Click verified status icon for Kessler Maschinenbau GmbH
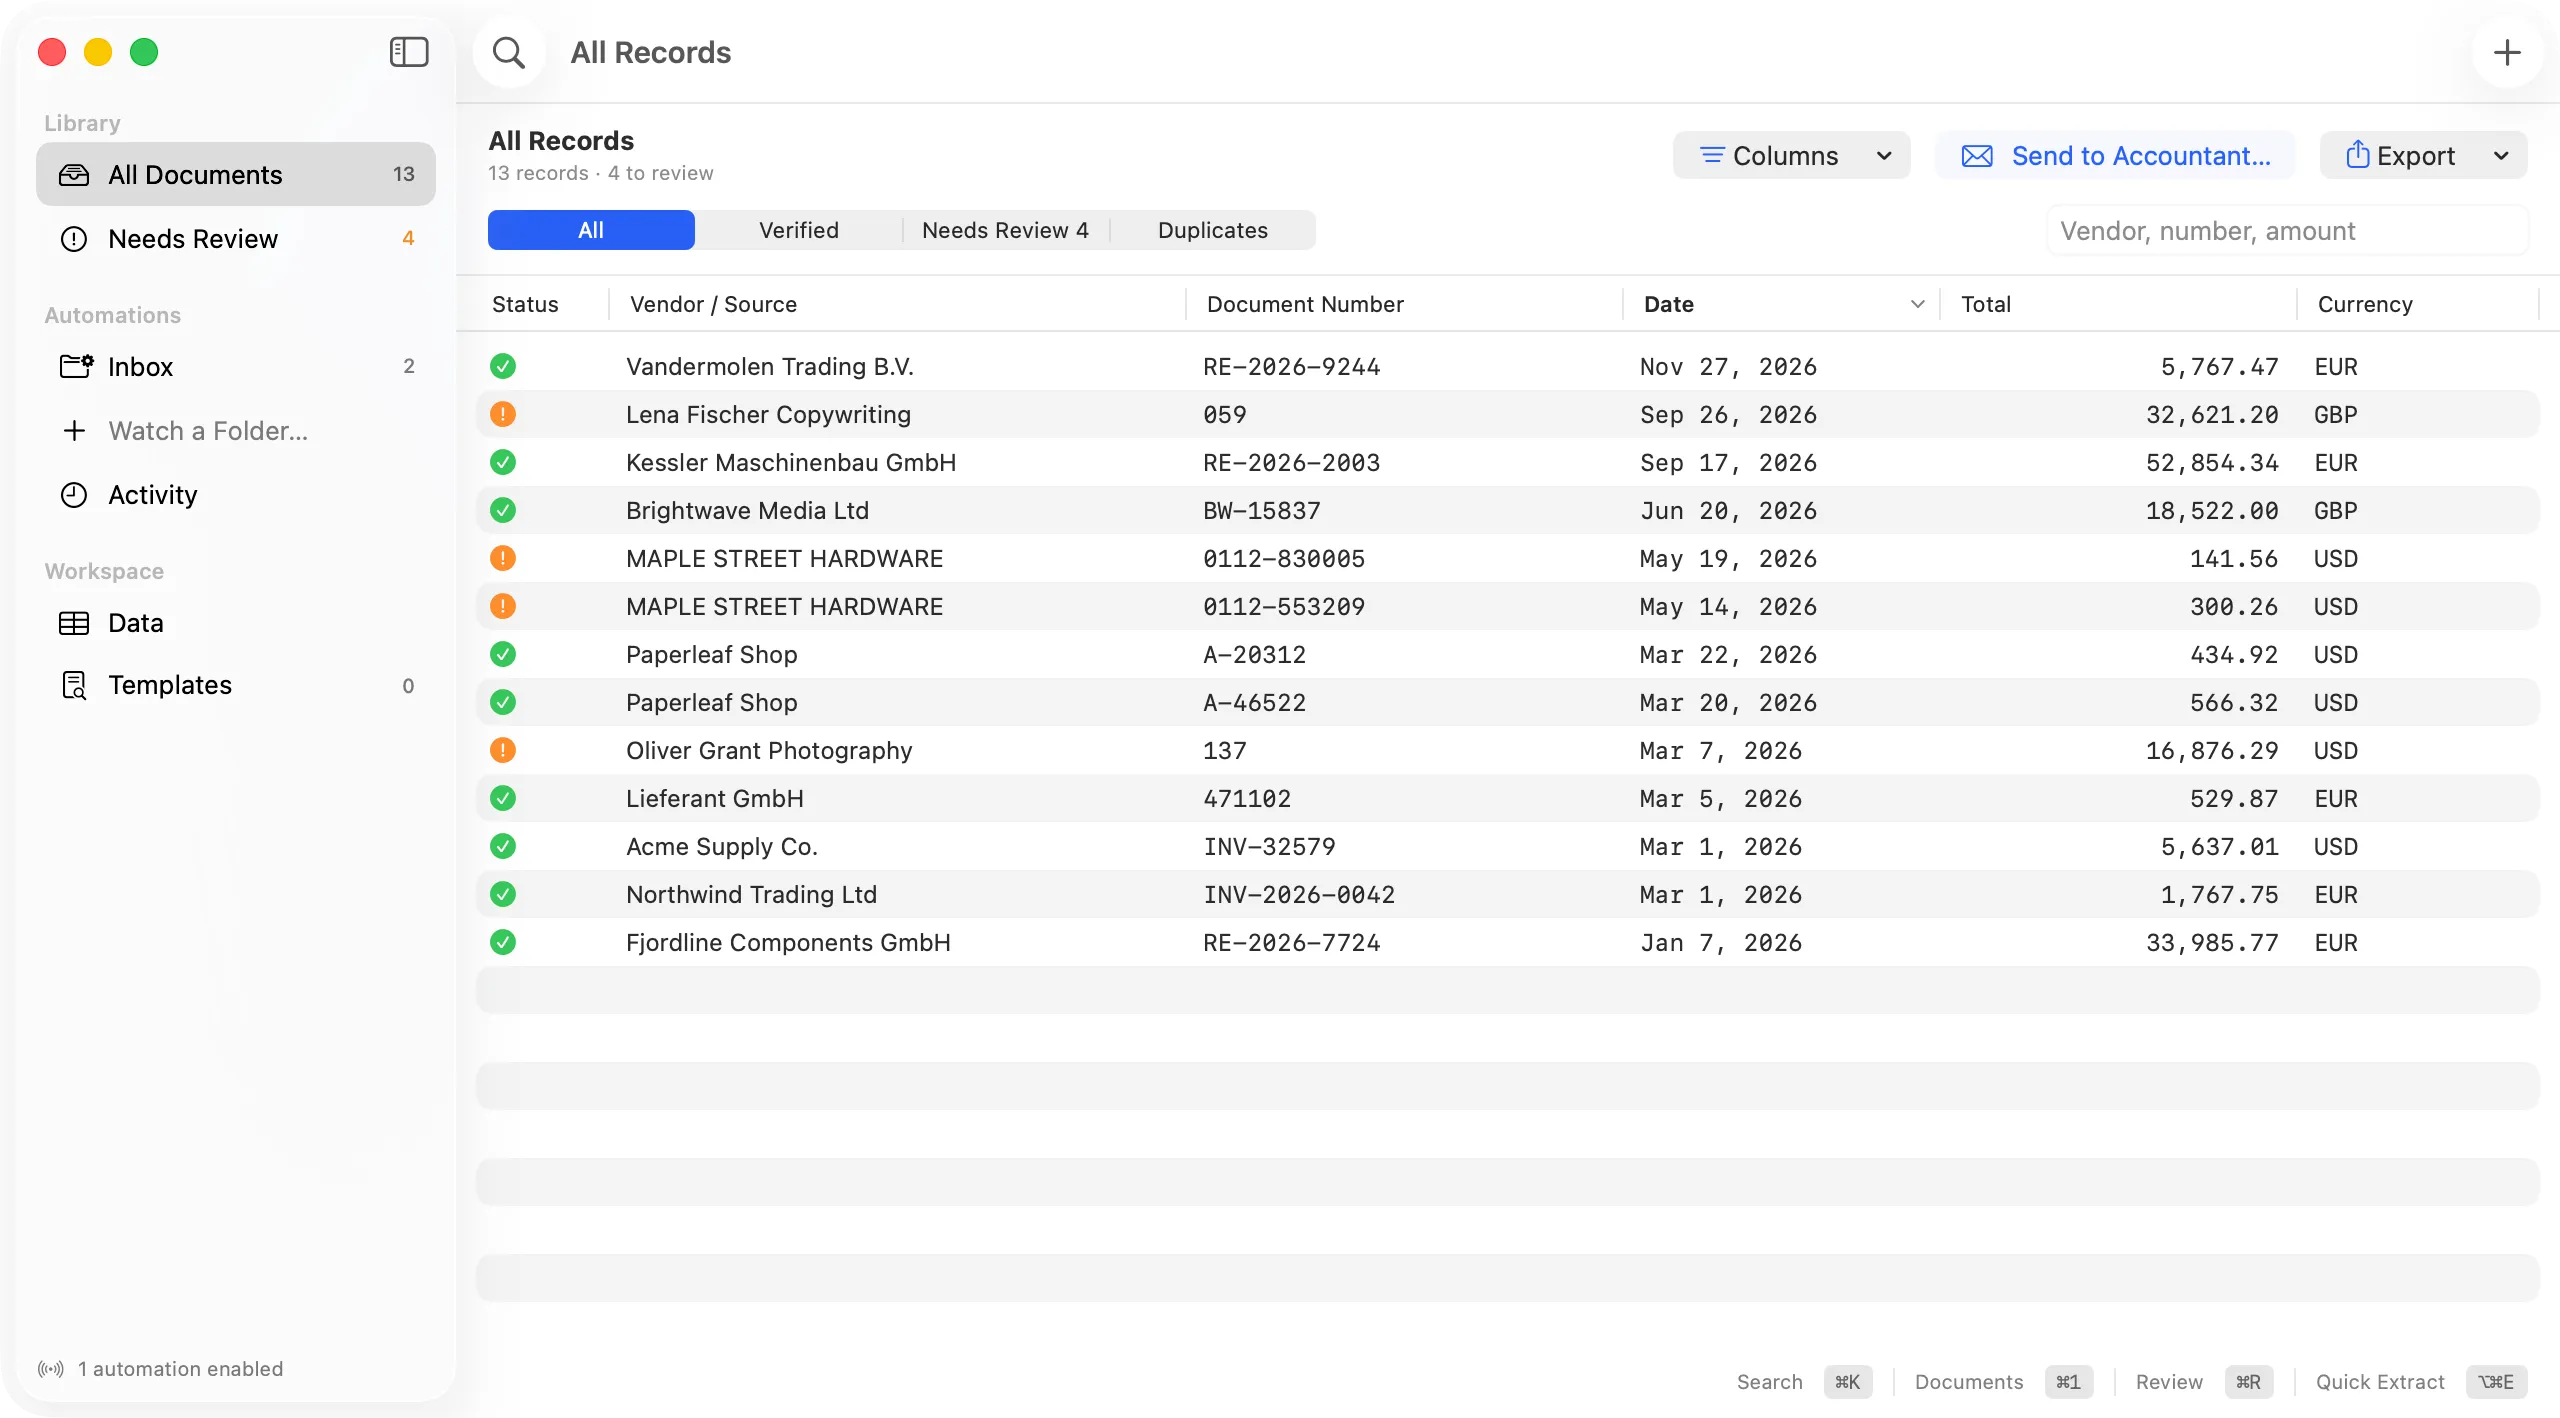 pos(503,462)
